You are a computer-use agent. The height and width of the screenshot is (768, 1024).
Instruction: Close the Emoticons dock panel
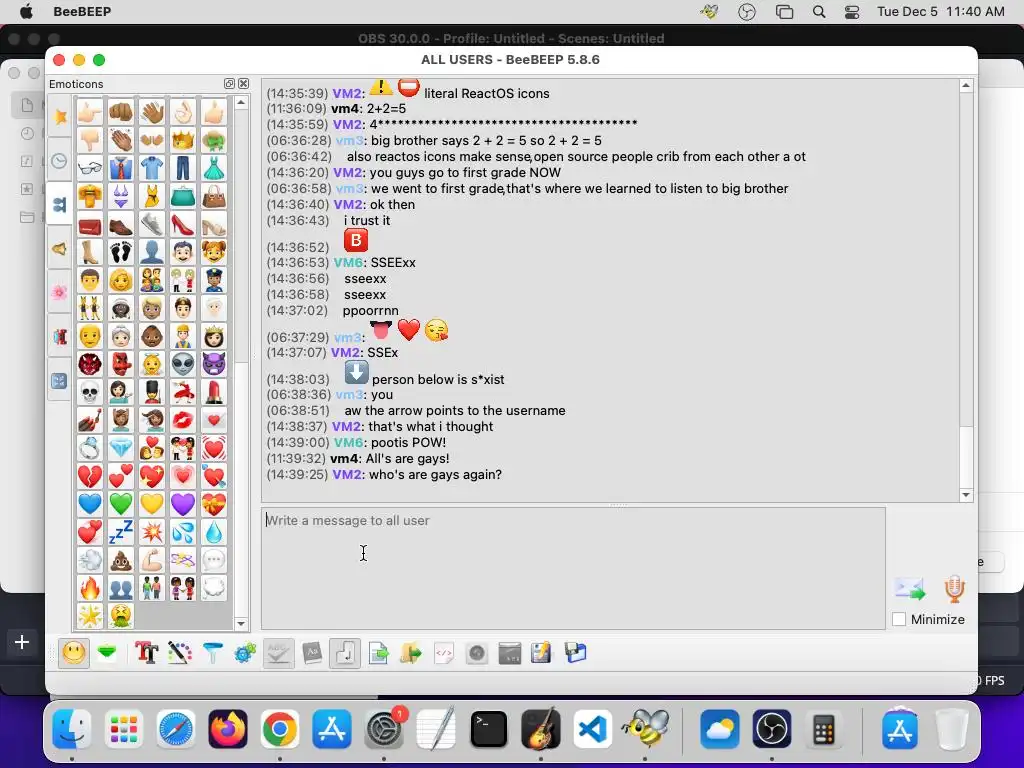click(x=244, y=84)
